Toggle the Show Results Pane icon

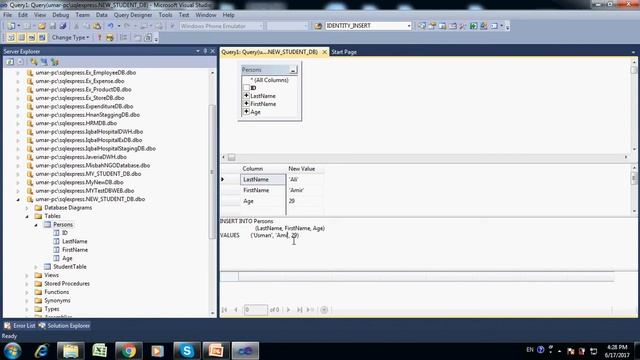42,38
